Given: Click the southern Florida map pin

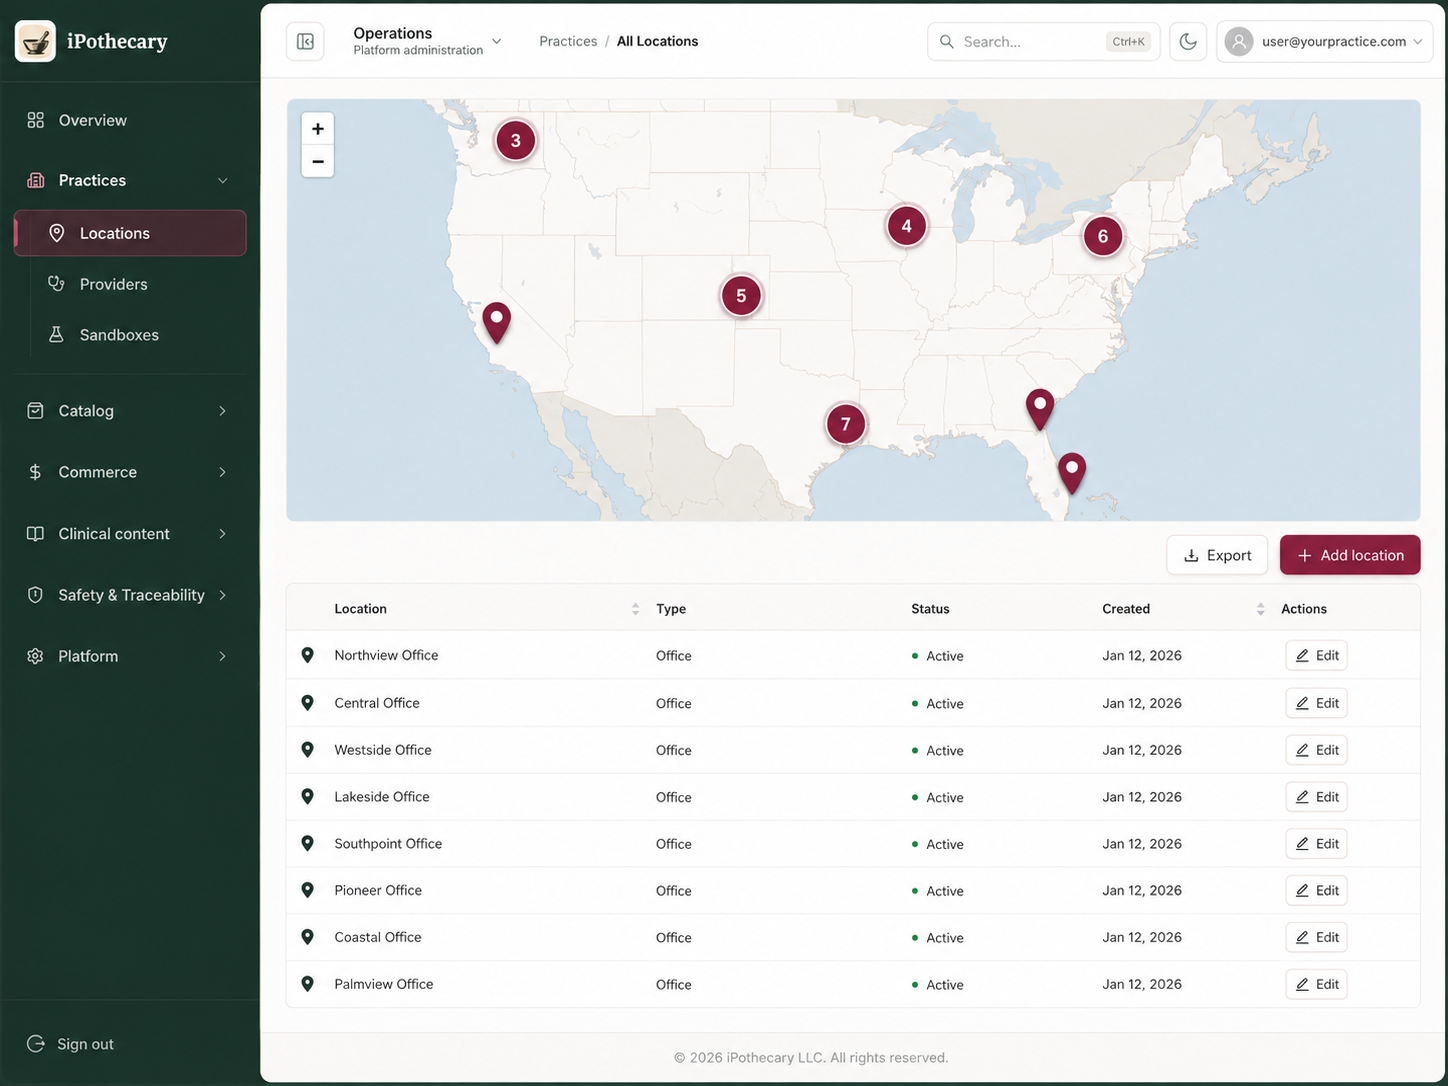Looking at the screenshot, I should (1072, 472).
